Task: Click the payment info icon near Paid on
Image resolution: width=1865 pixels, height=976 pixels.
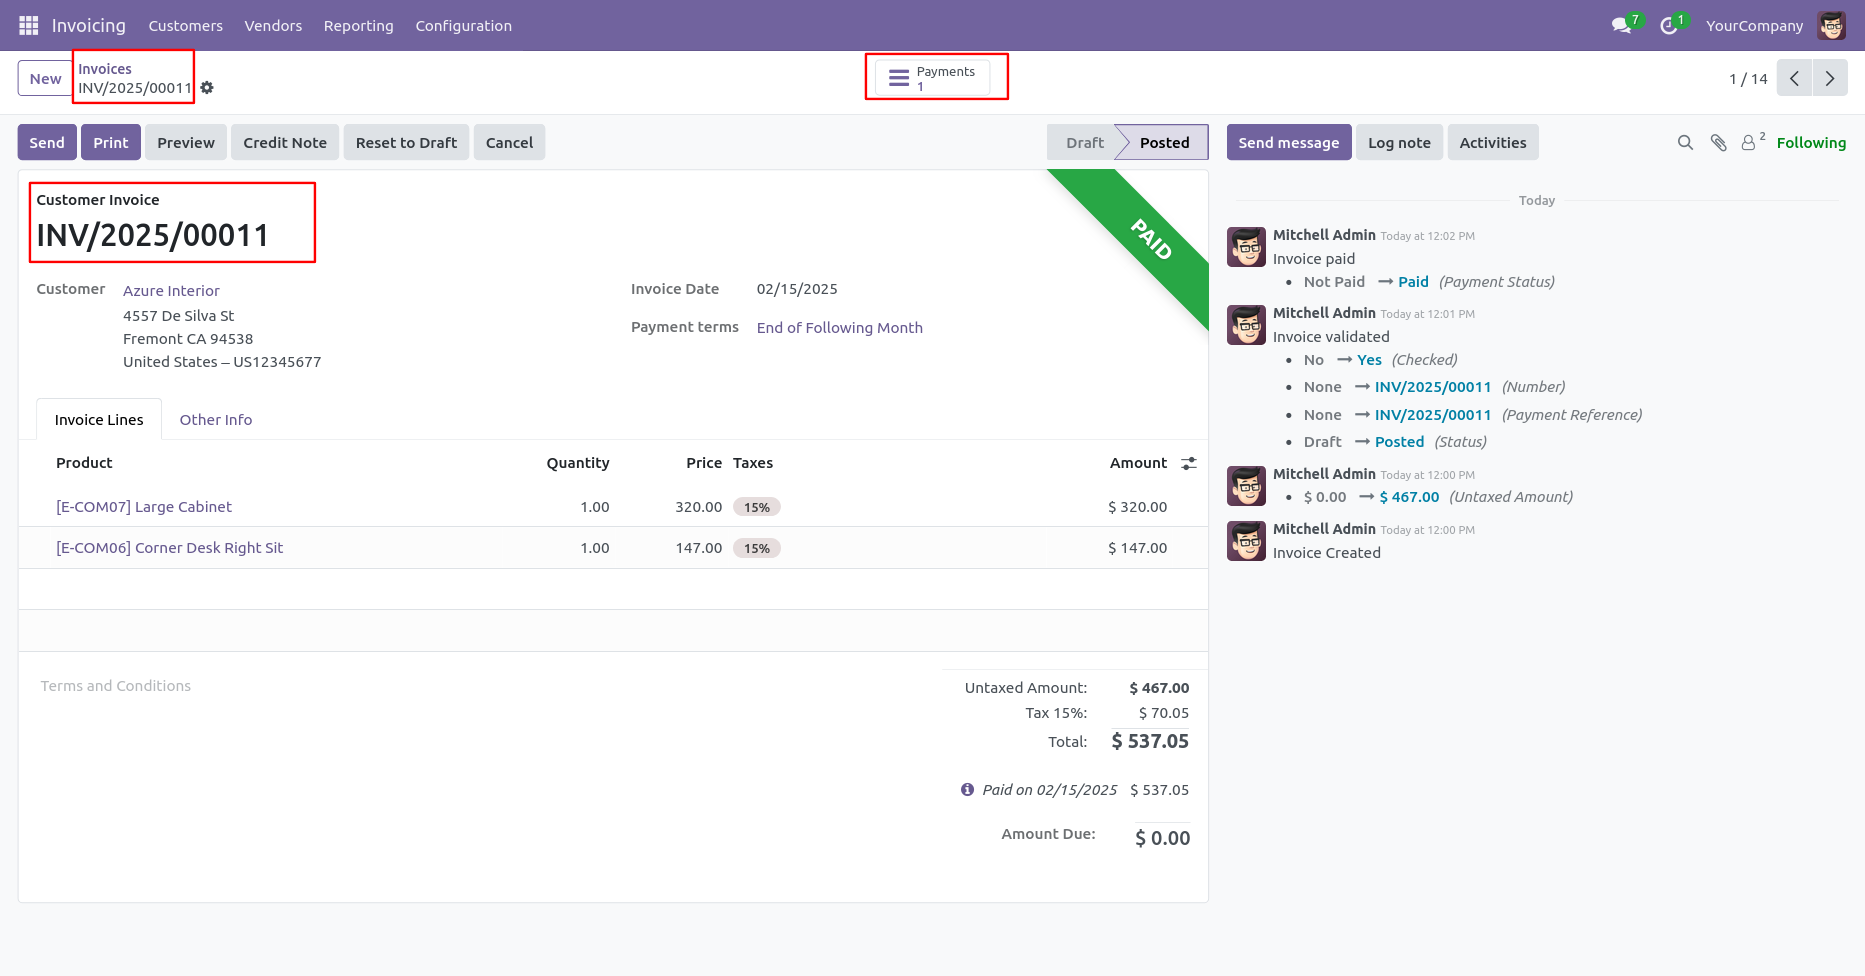Action: point(967,789)
